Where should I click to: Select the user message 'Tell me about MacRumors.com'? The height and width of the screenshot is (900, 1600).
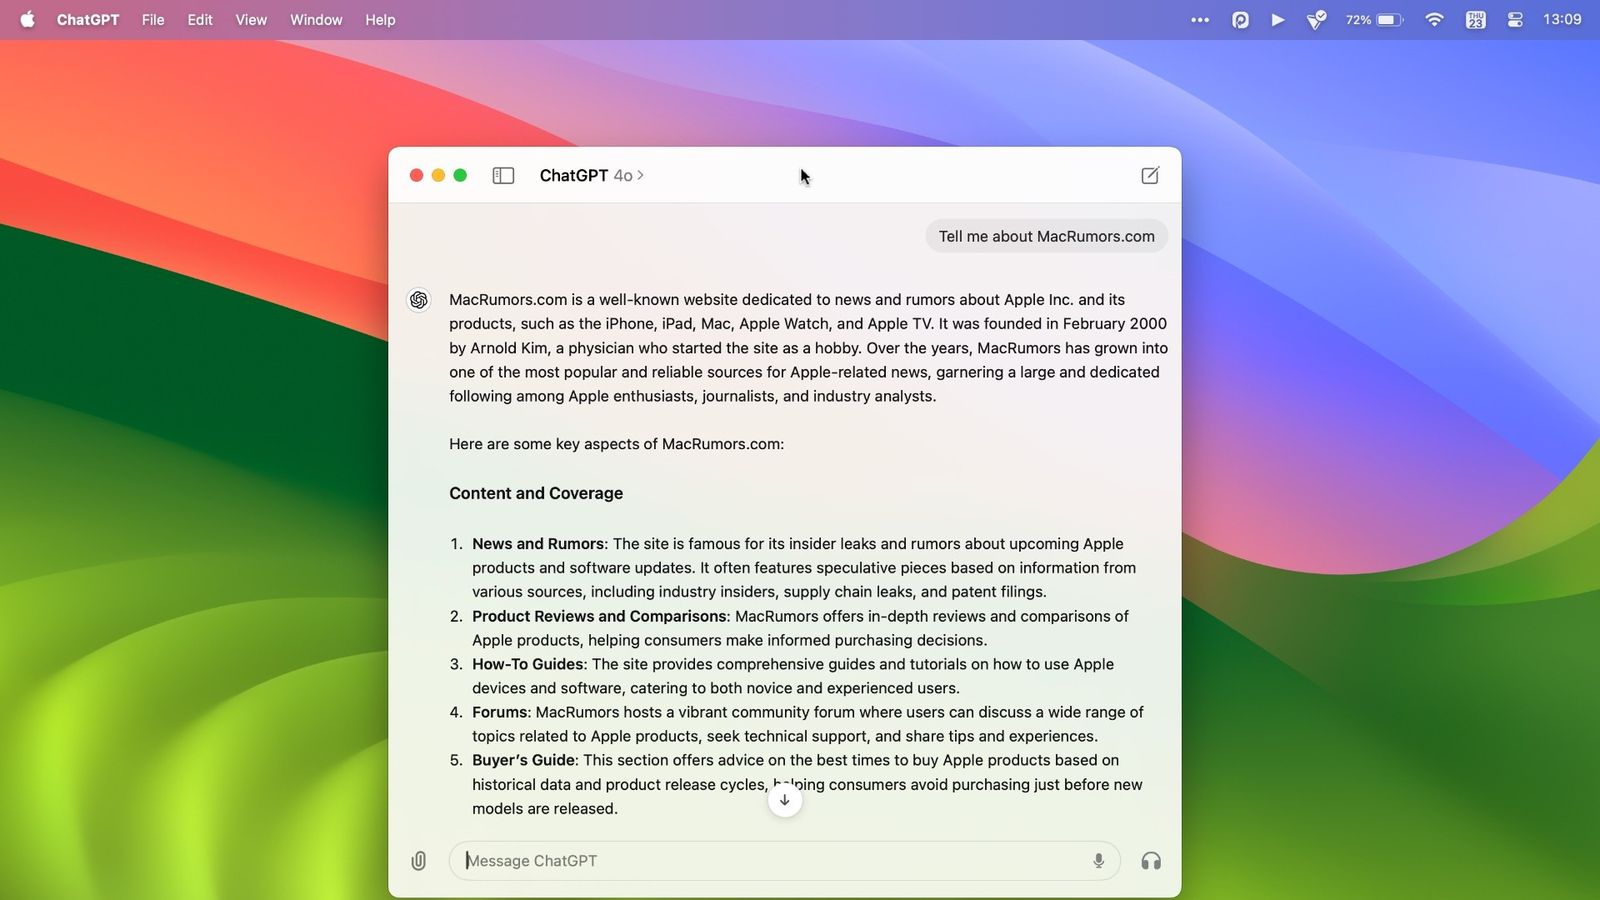(1046, 237)
